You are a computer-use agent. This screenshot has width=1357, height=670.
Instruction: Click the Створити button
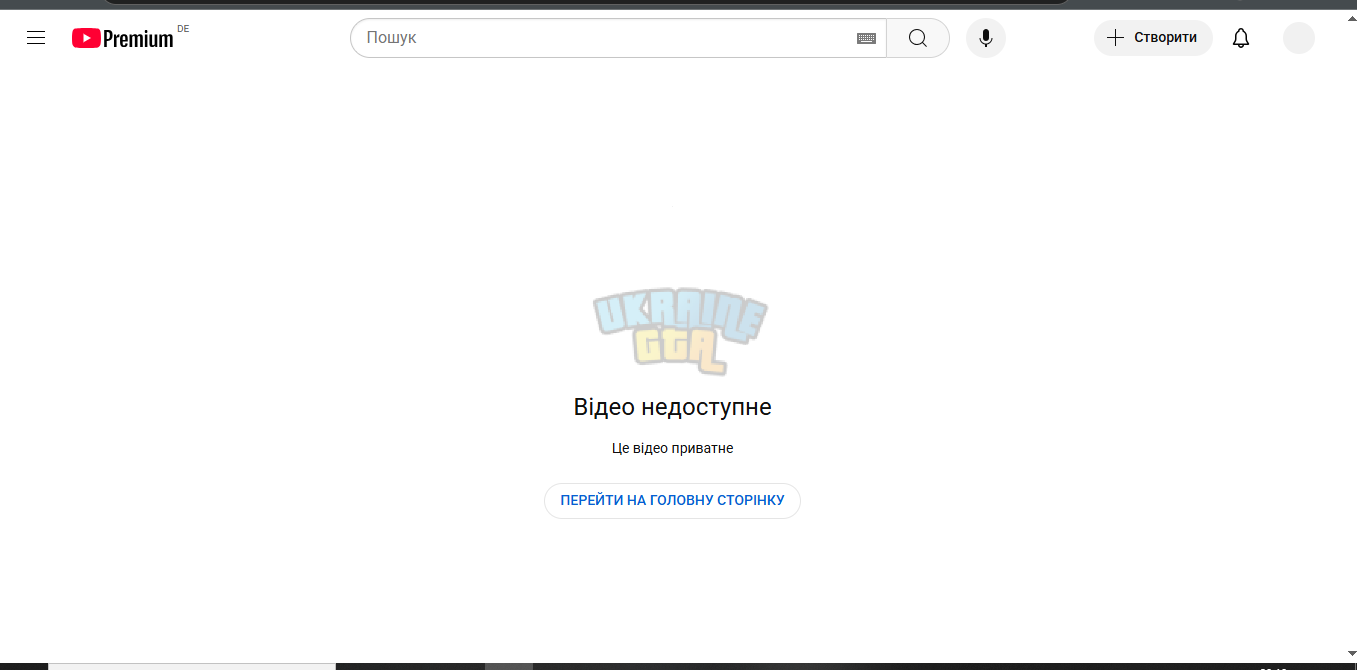1153,38
